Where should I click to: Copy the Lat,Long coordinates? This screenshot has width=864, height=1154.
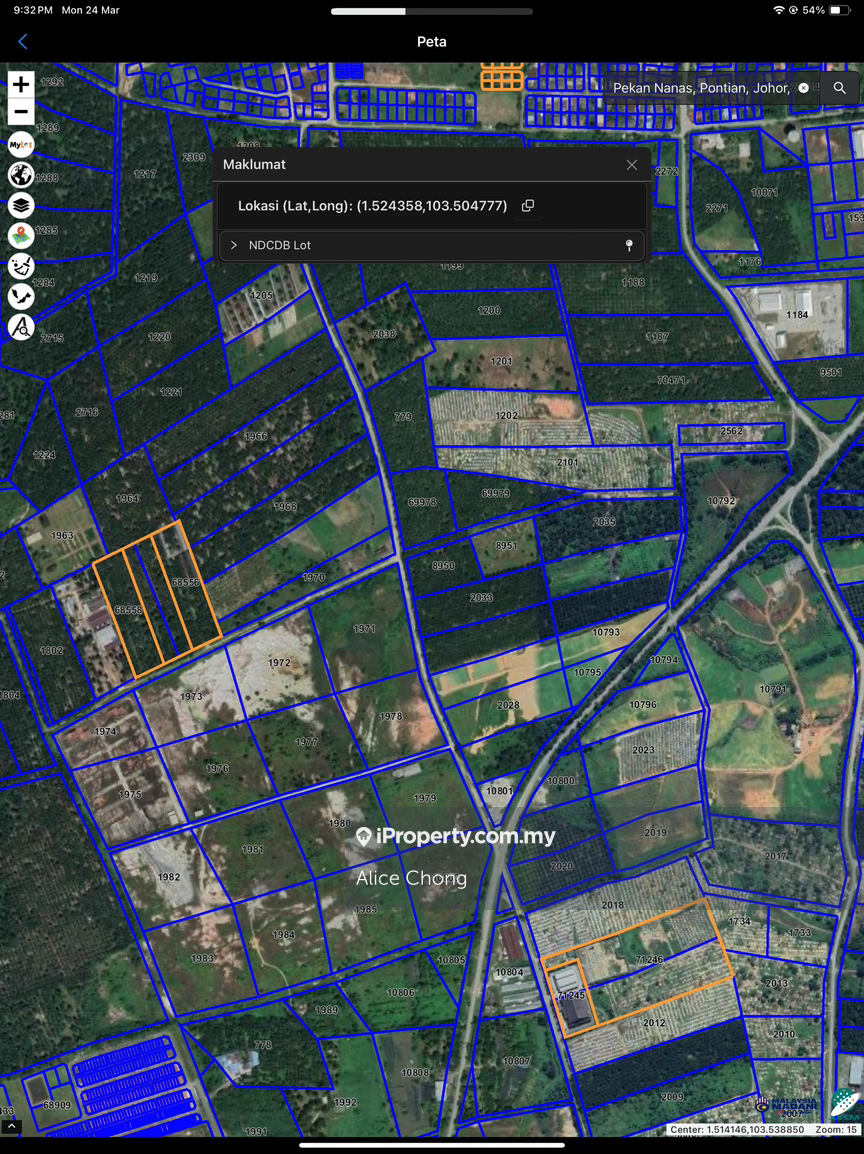528,206
